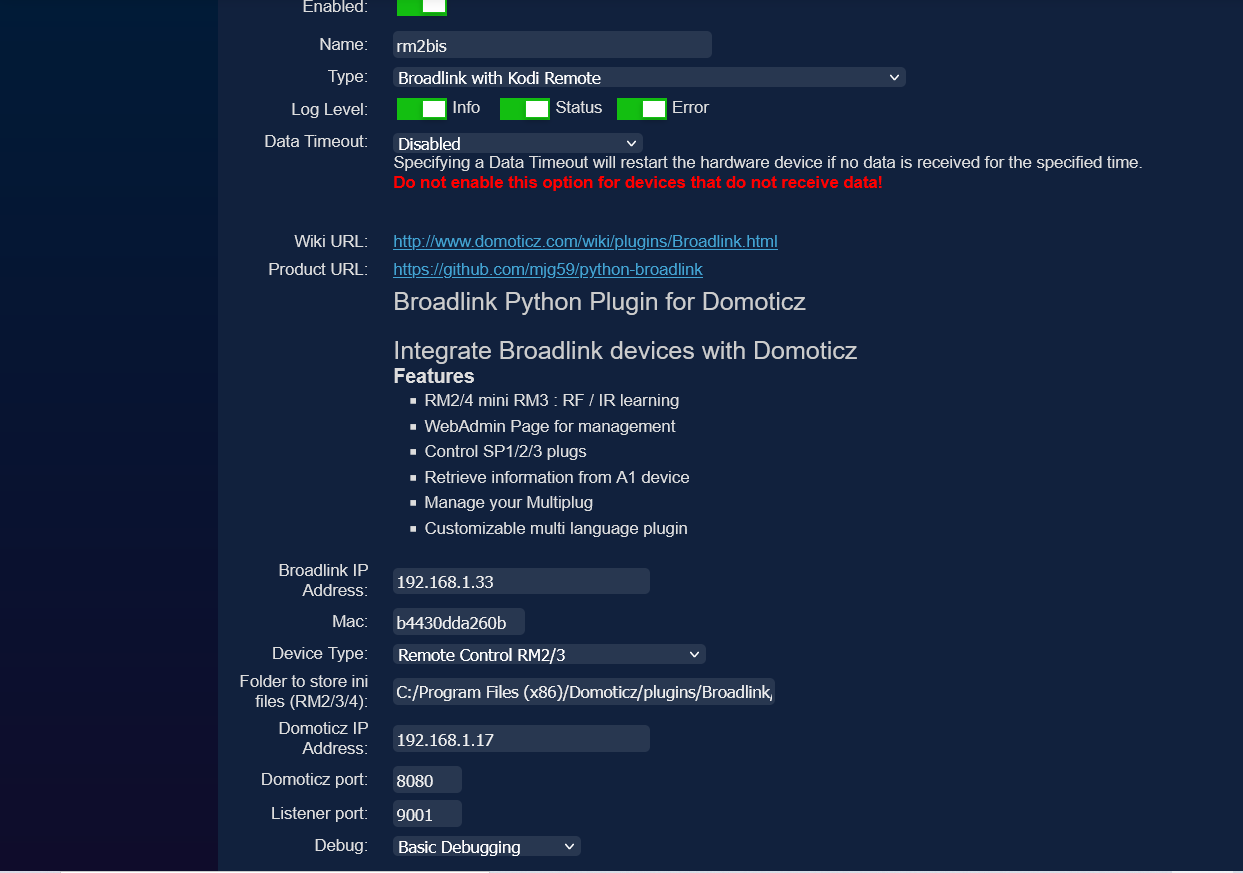Toggle the Info log level switch
The height and width of the screenshot is (873, 1243).
422,108
